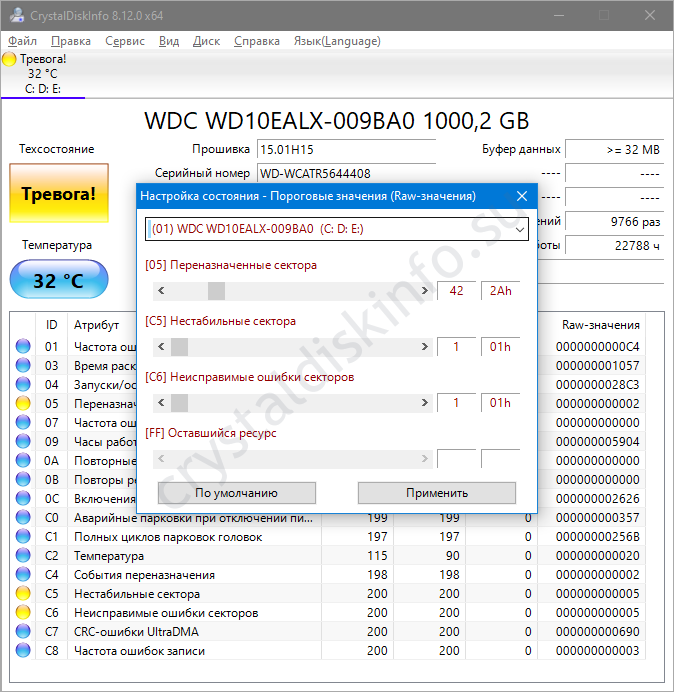Click the power-on count field 9766 раз
Viewport: 674px width, 692px height.
(x=614, y=221)
